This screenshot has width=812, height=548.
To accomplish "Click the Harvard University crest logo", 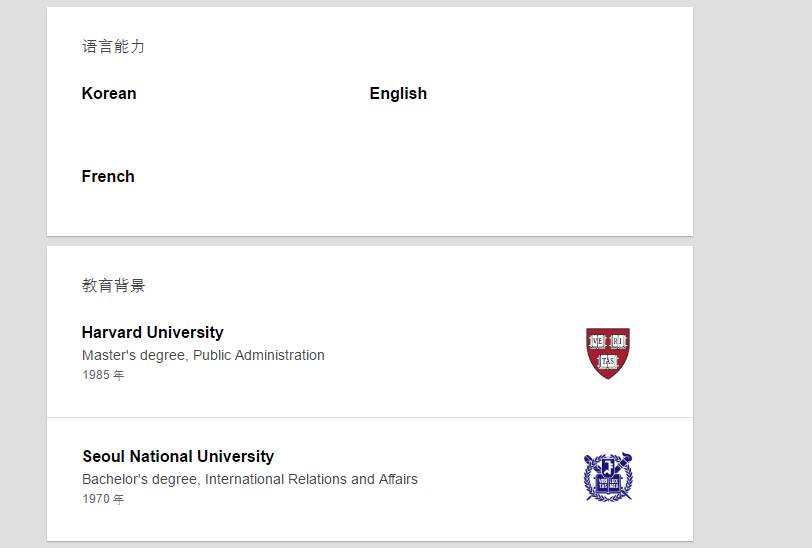I will (x=608, y=353).
